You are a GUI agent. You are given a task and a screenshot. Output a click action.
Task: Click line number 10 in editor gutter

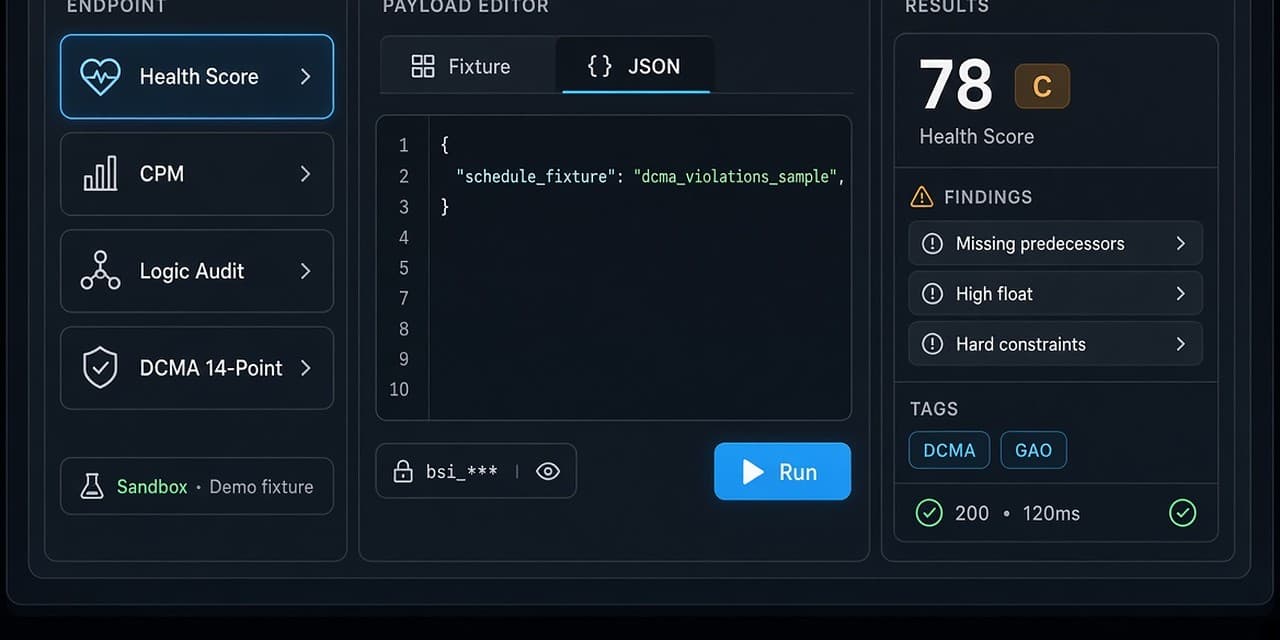(x=400, y=390)
